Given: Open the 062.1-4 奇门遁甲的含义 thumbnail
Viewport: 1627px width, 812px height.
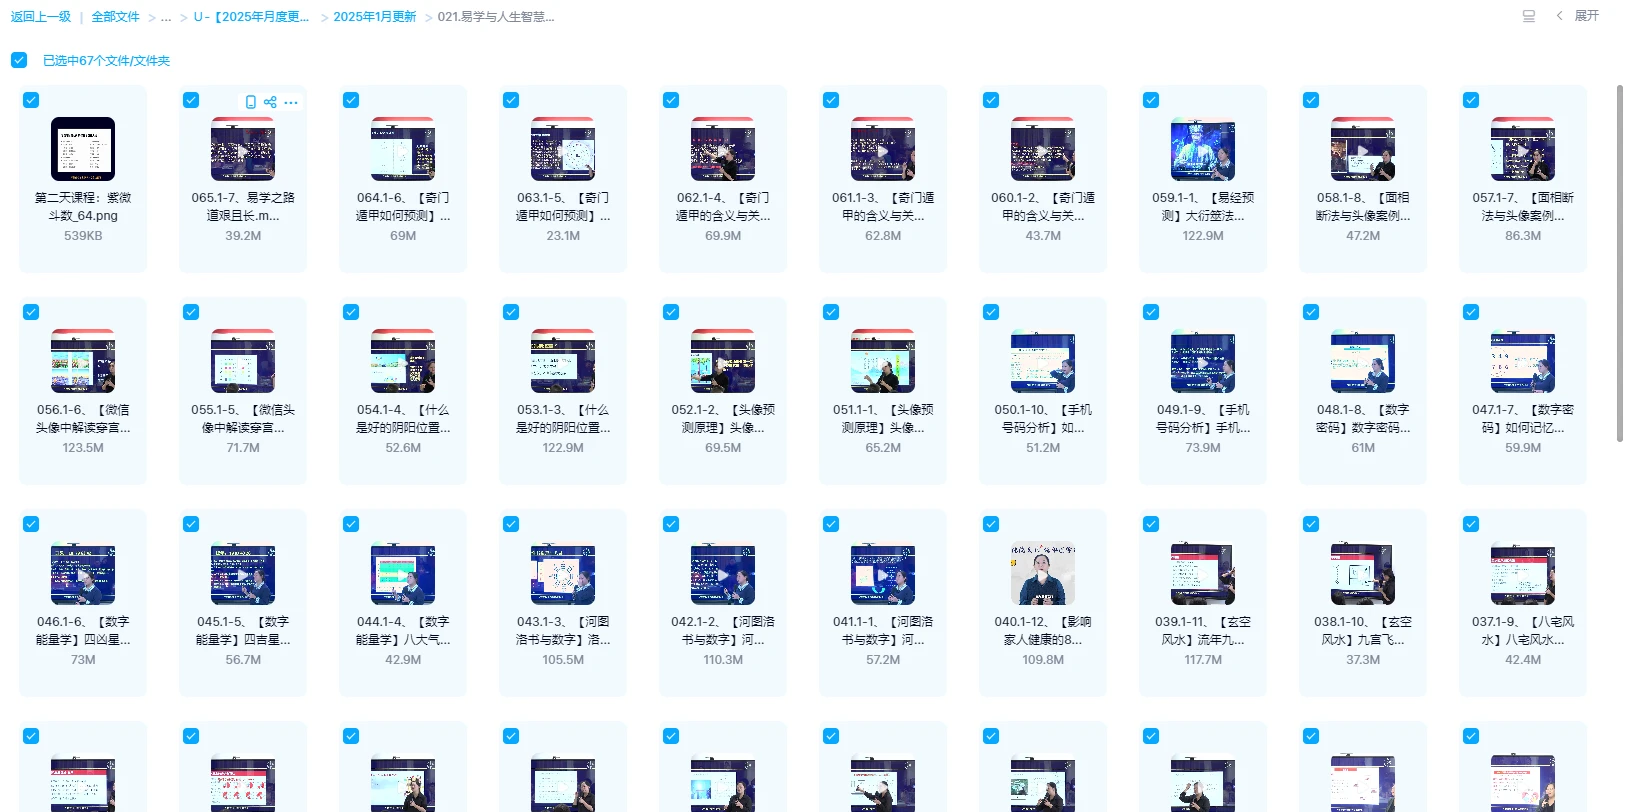Looking at the screenshot, I should (723, 148).
